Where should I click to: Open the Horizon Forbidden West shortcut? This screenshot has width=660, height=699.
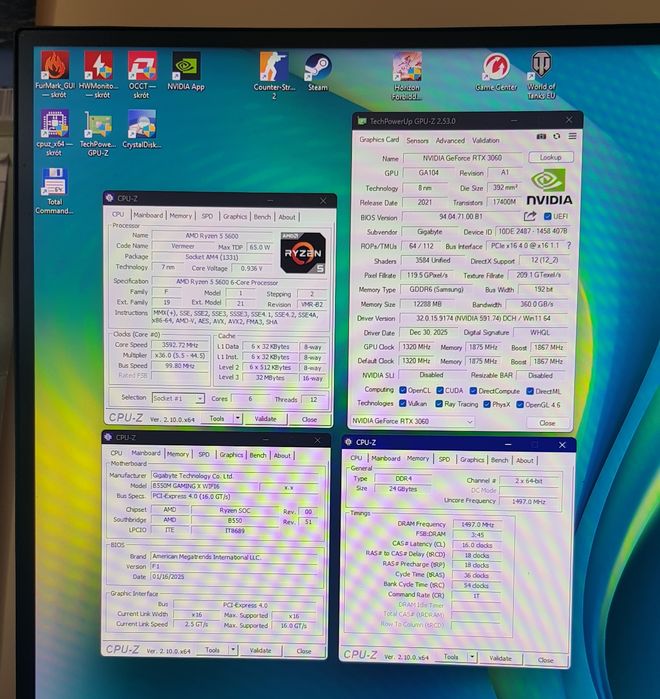(406, 76)
